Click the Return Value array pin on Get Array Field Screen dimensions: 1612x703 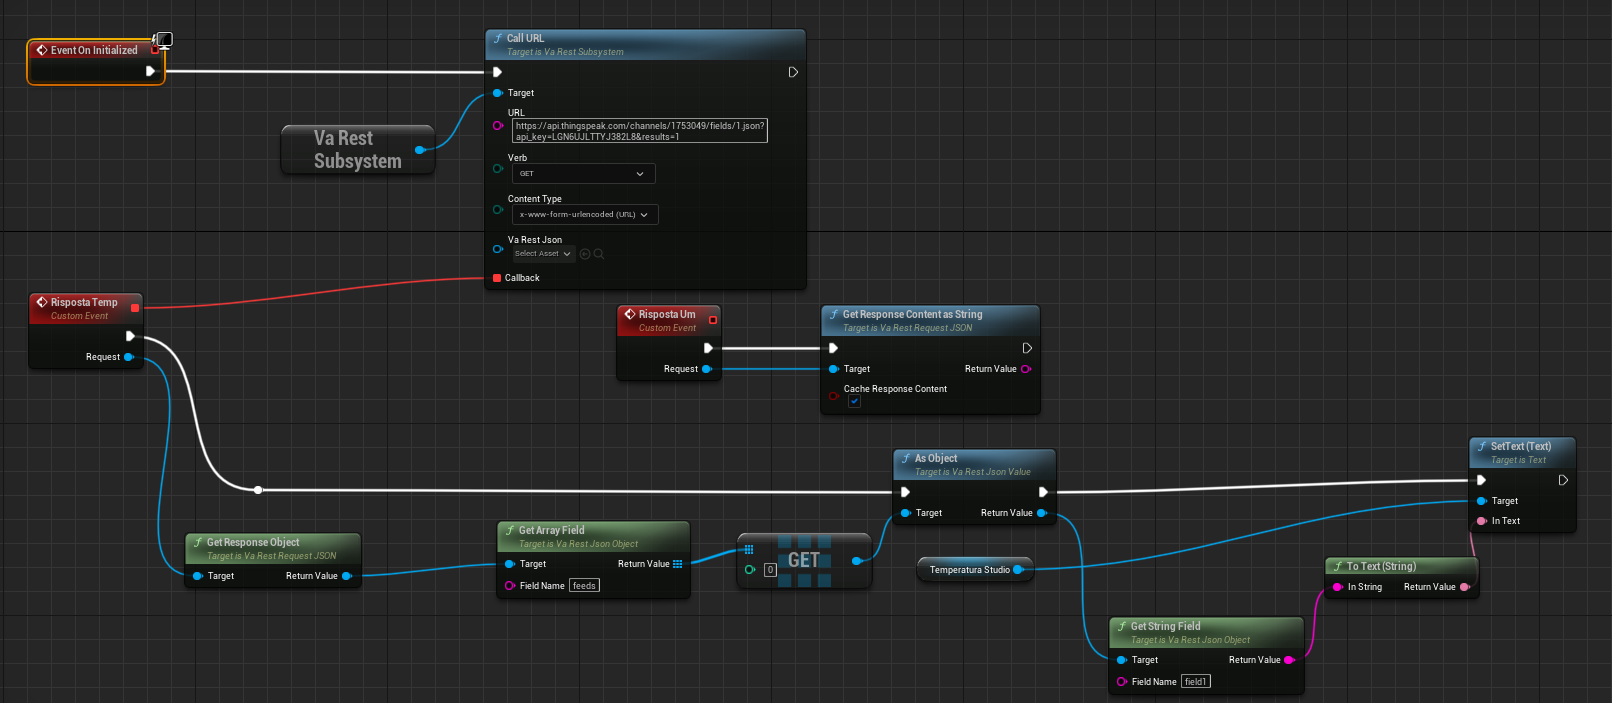678,564
